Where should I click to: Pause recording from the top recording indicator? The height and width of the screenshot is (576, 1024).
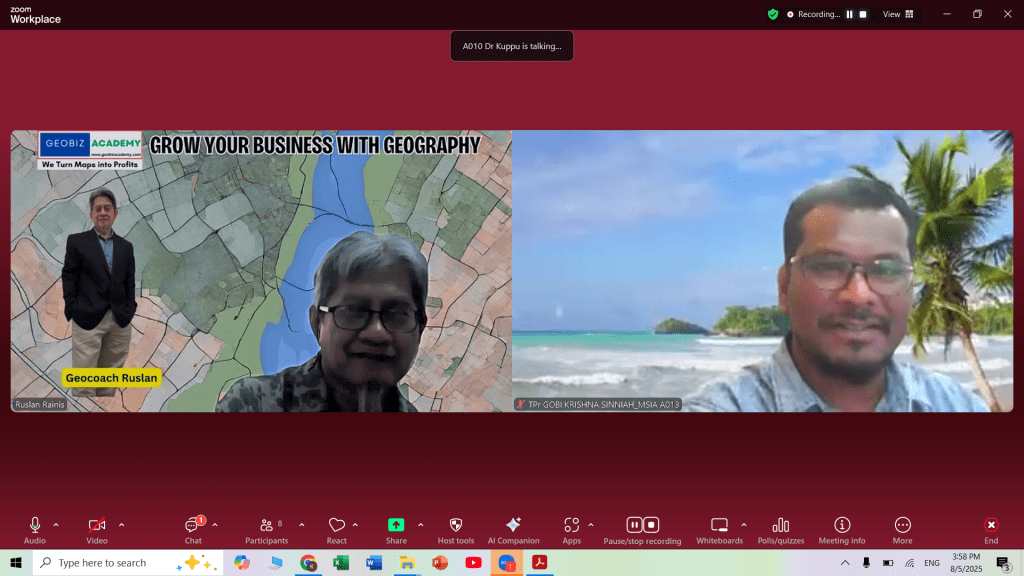850,14
